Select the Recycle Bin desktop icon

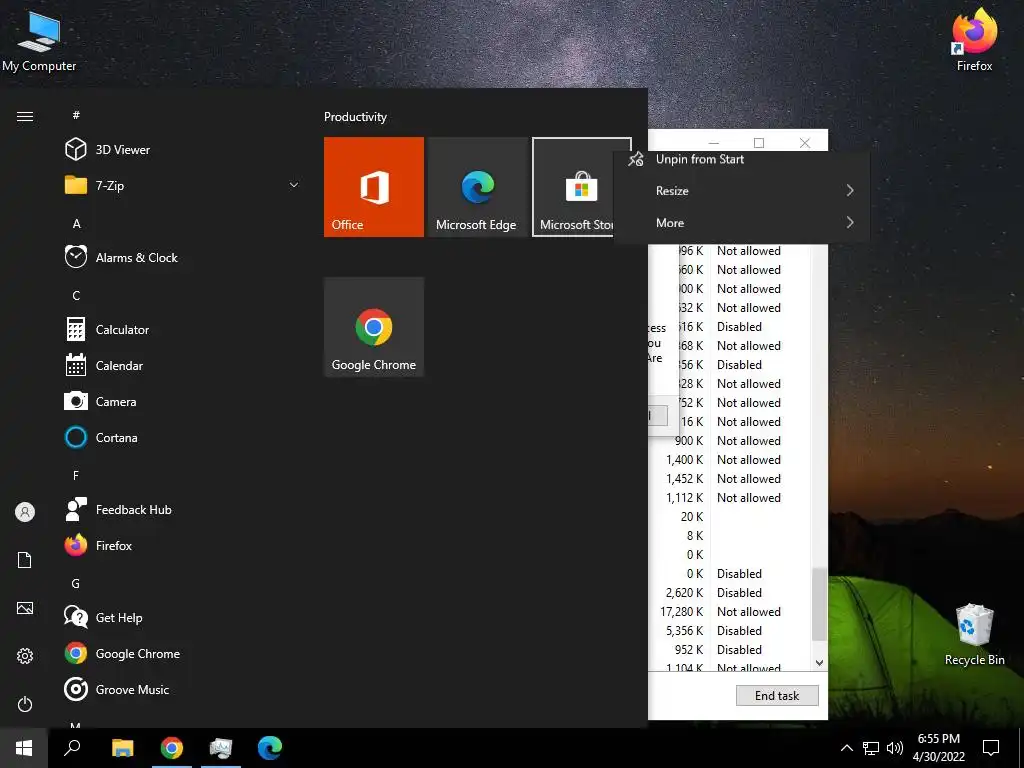974,633
